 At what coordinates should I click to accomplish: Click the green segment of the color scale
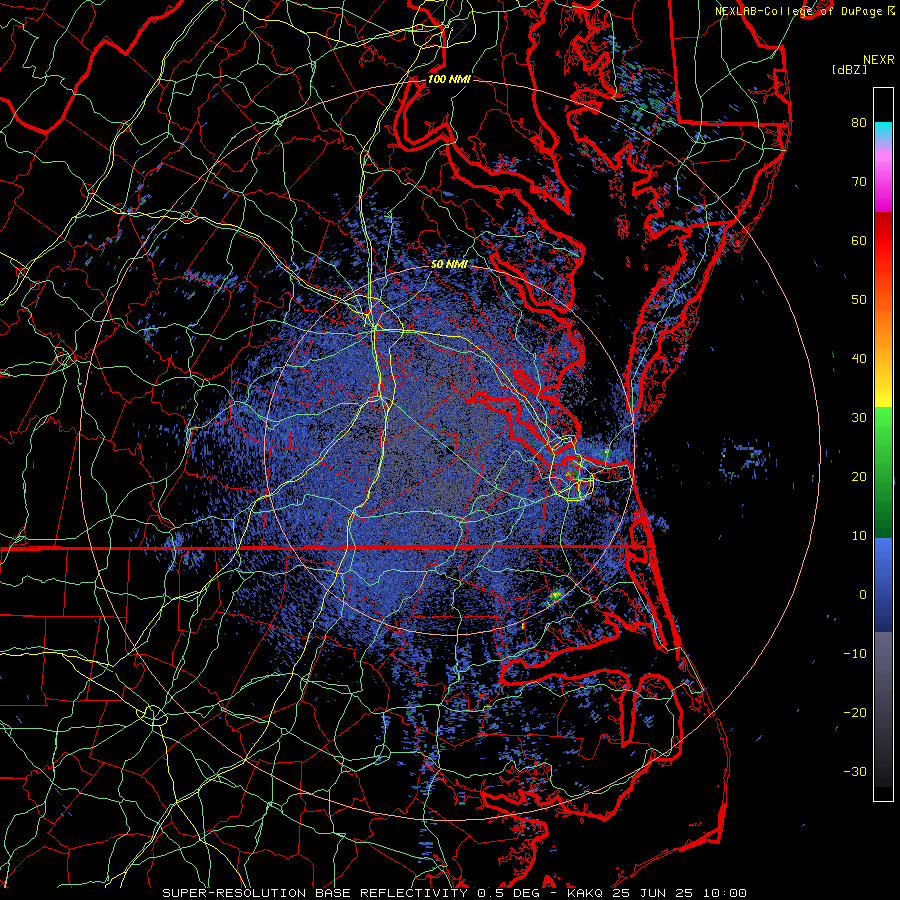[x=883, y=472]
